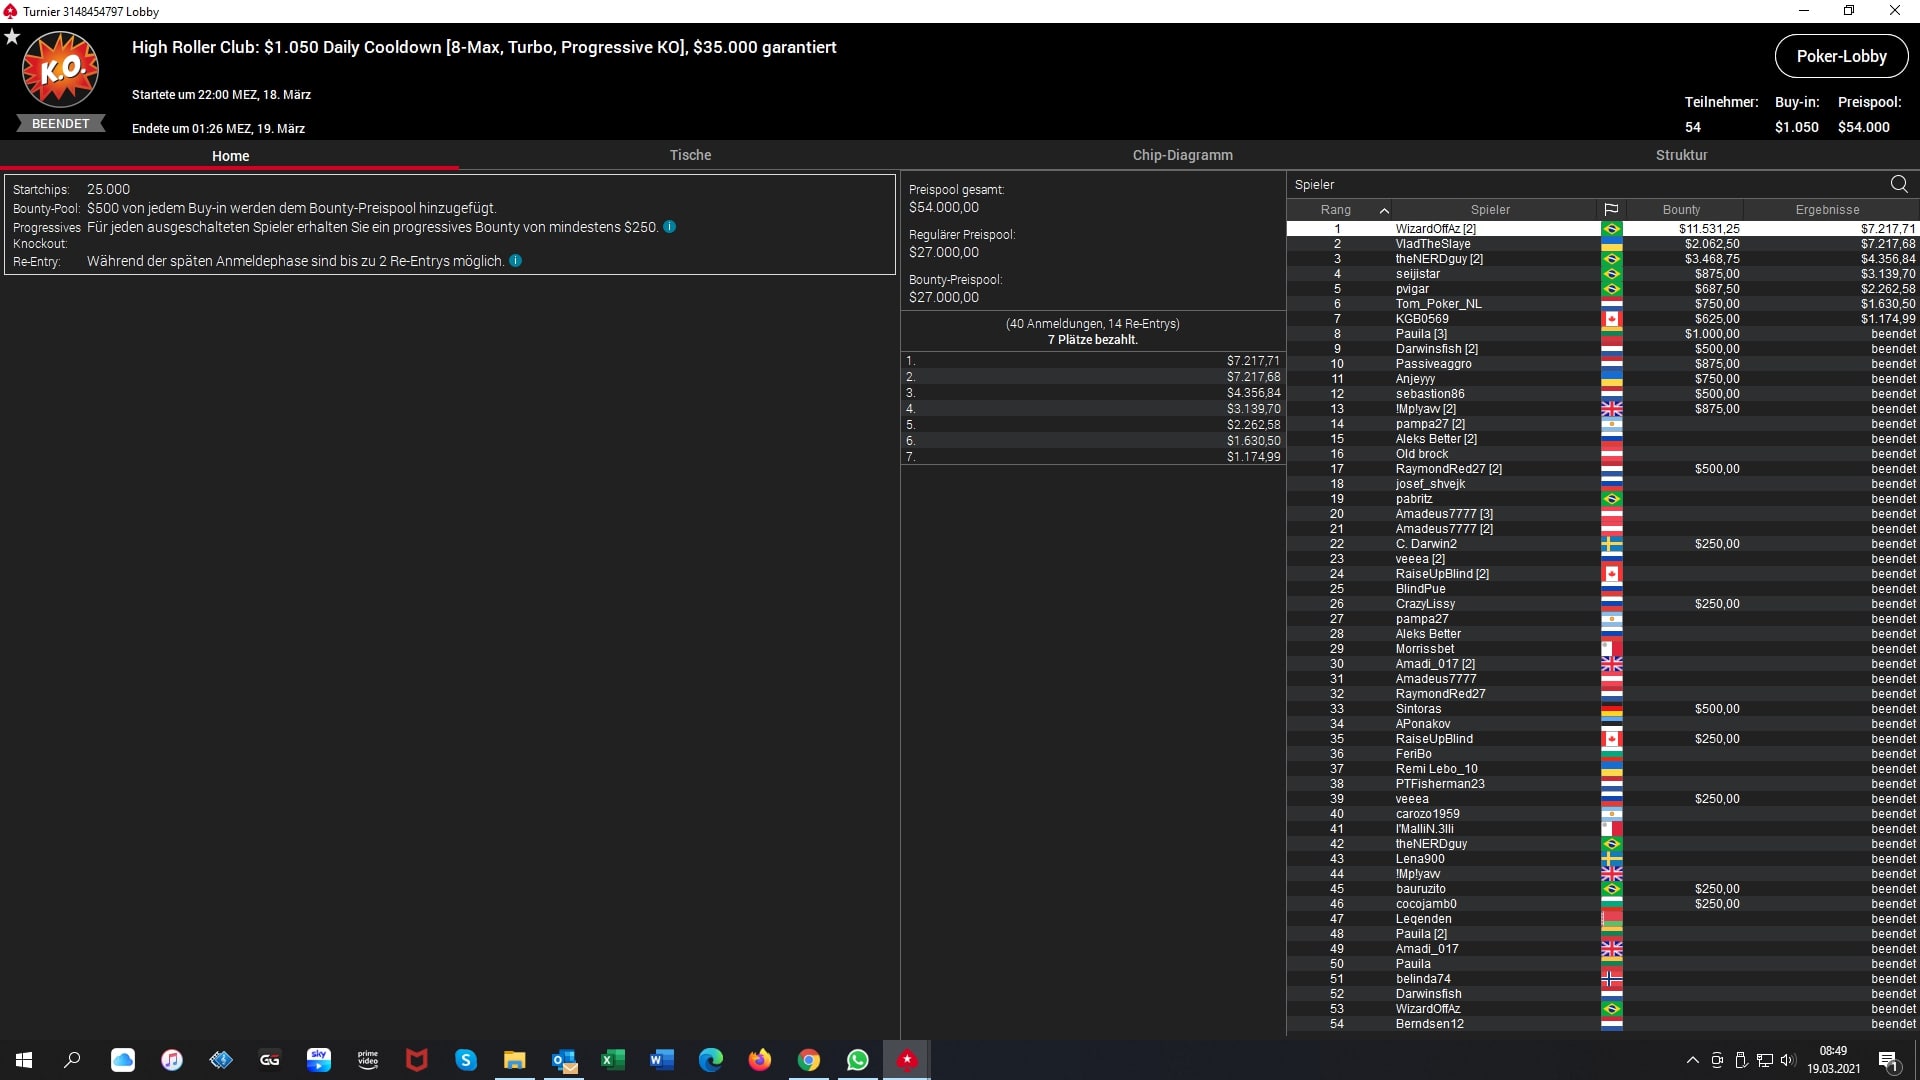This screenshot has height=1080, width=1920.
Task: Switch to the Tische tab
Action: [690, 155]
